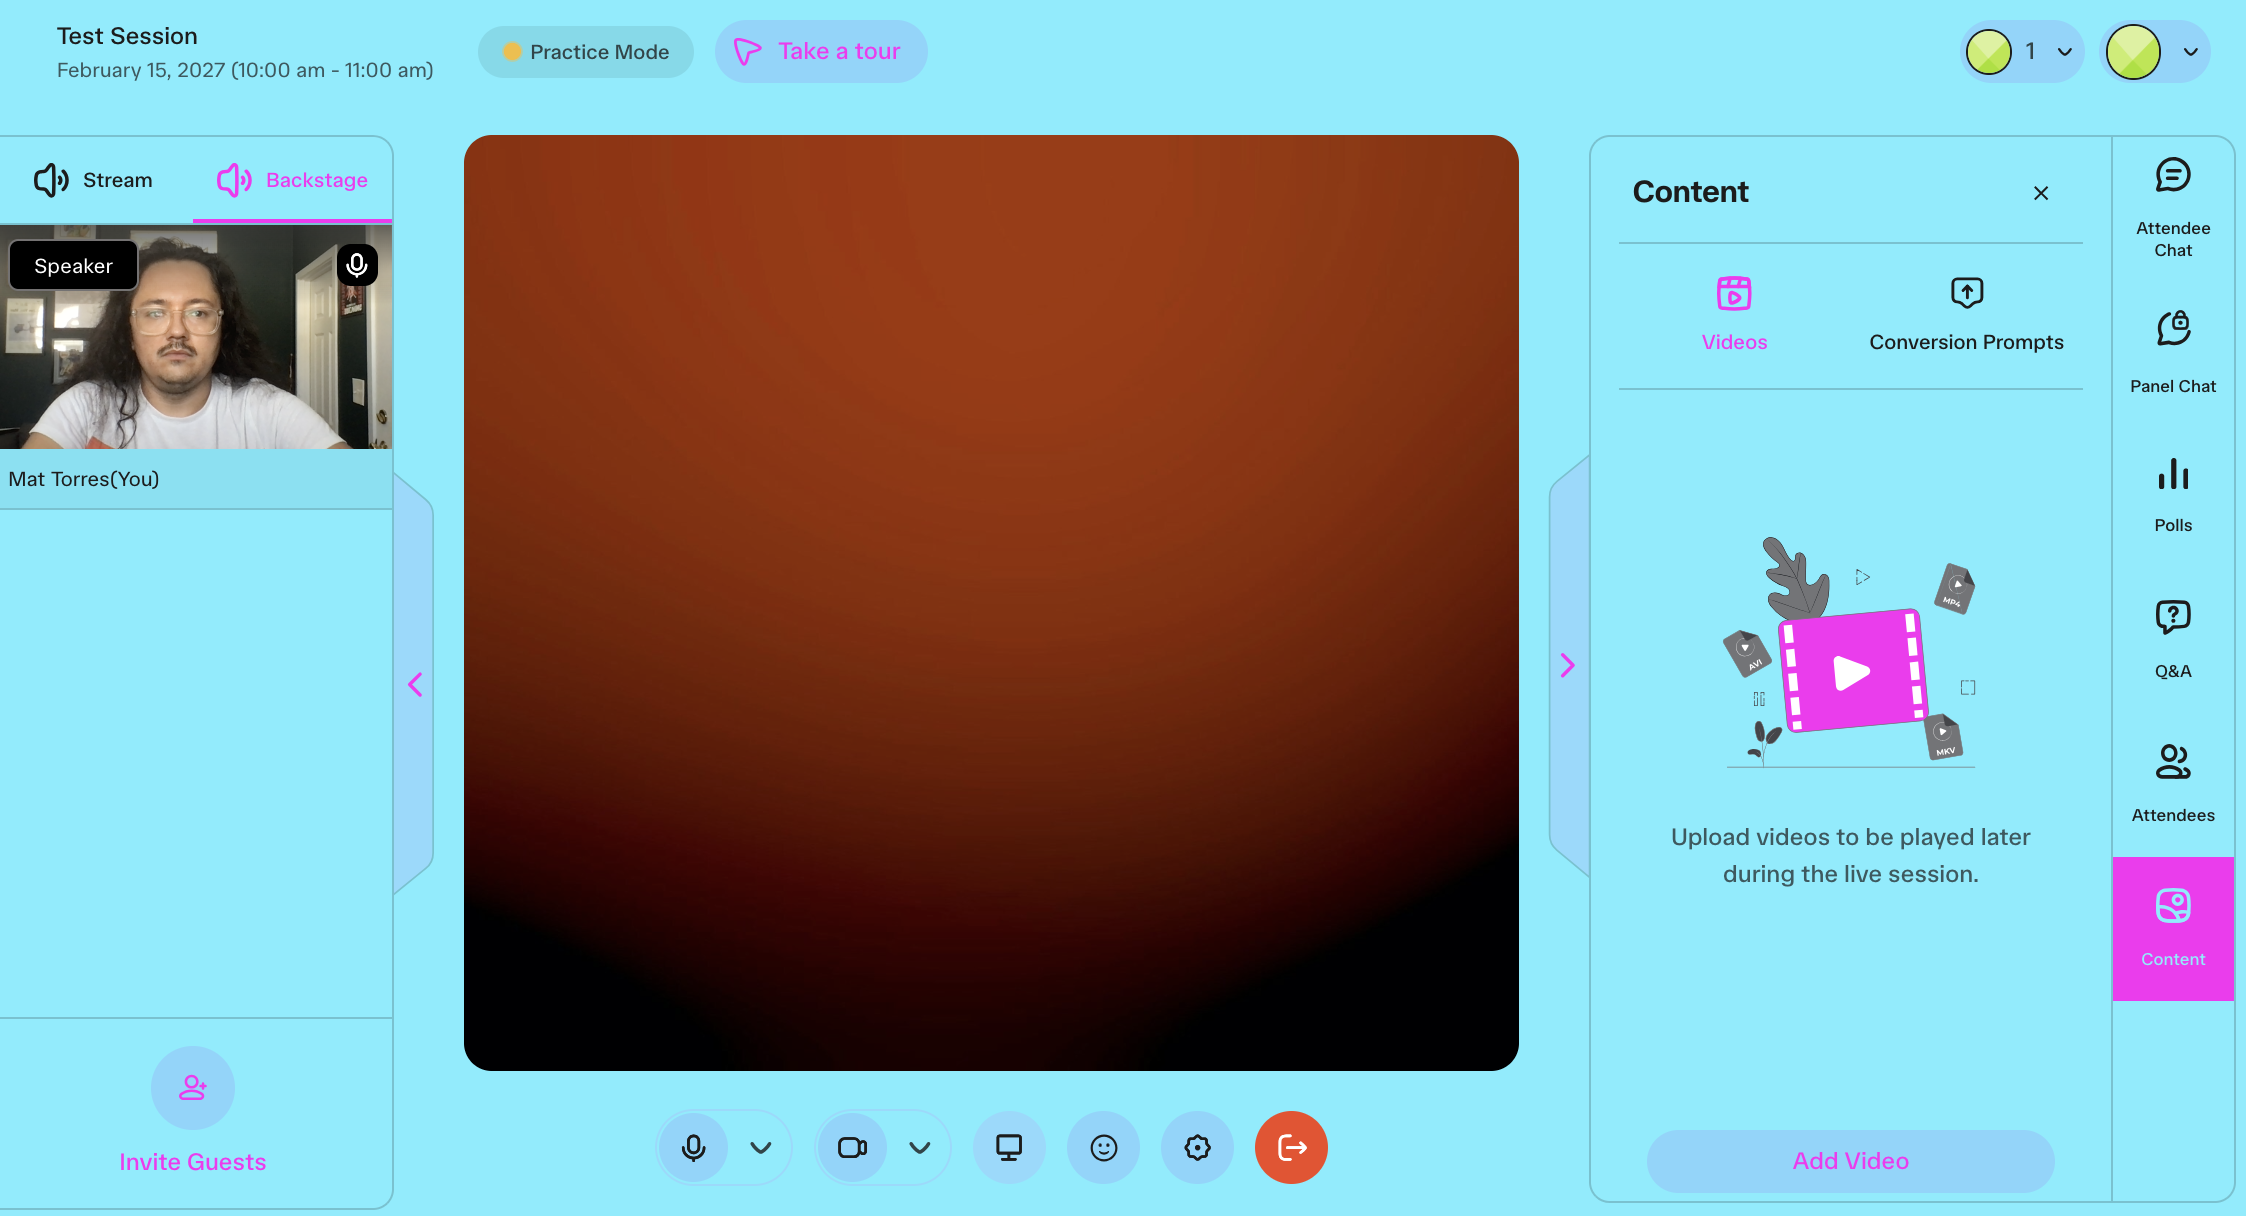2246x1216 pixels.
Task: Expand microphone device options chevron
Action: [x=761, y=1147]
